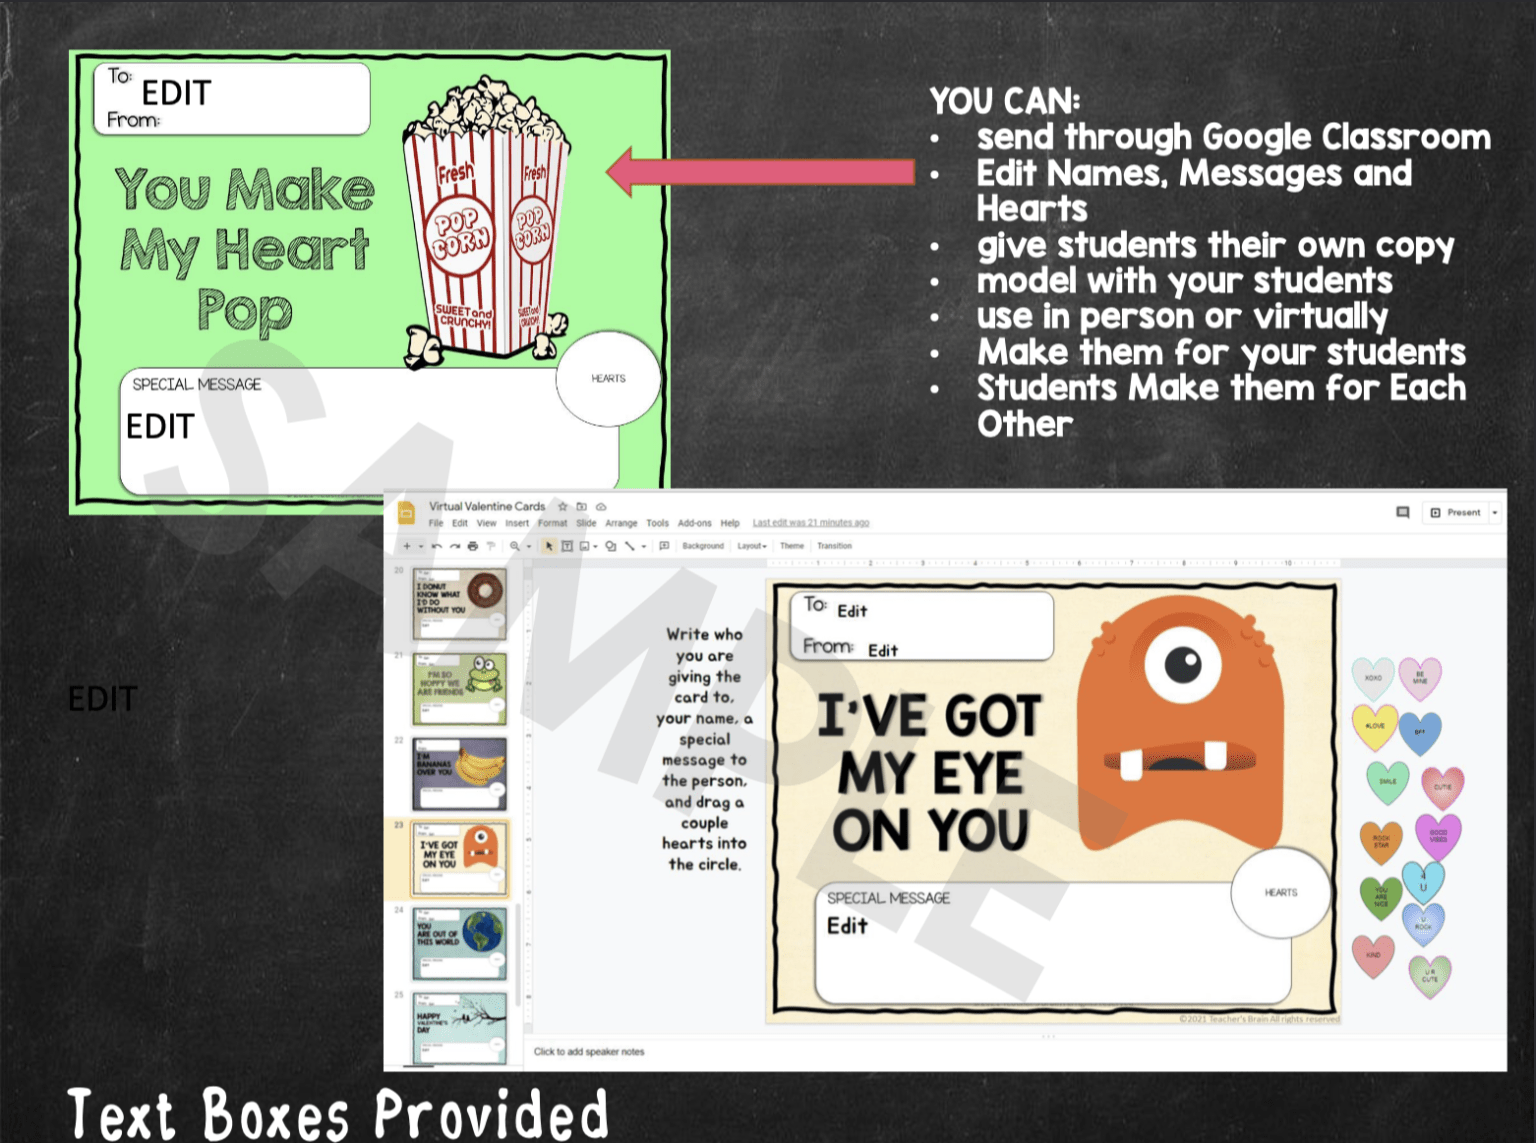This screenshot has height=1143, width=1536.
Task: Open the comment history icon near Present
Action: tap(1402, 512)
